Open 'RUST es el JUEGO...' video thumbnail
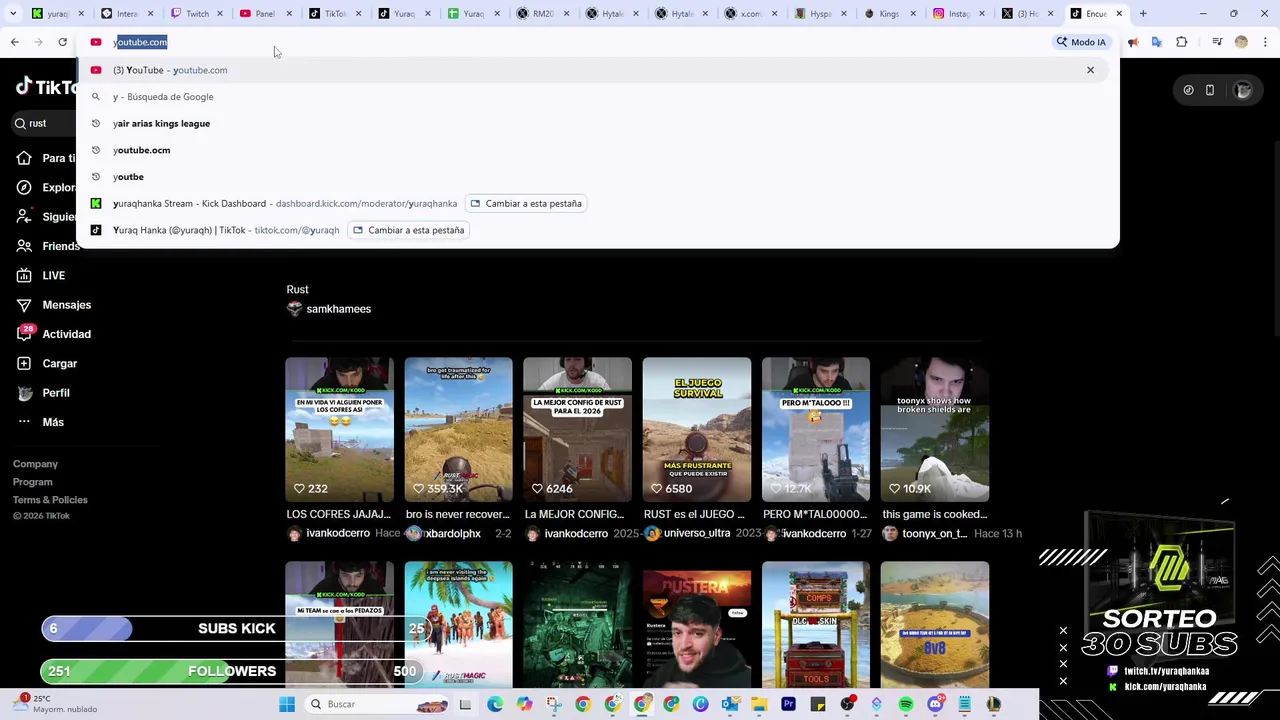This screenshot has height=720, width=1280. [x=696, y=429]
